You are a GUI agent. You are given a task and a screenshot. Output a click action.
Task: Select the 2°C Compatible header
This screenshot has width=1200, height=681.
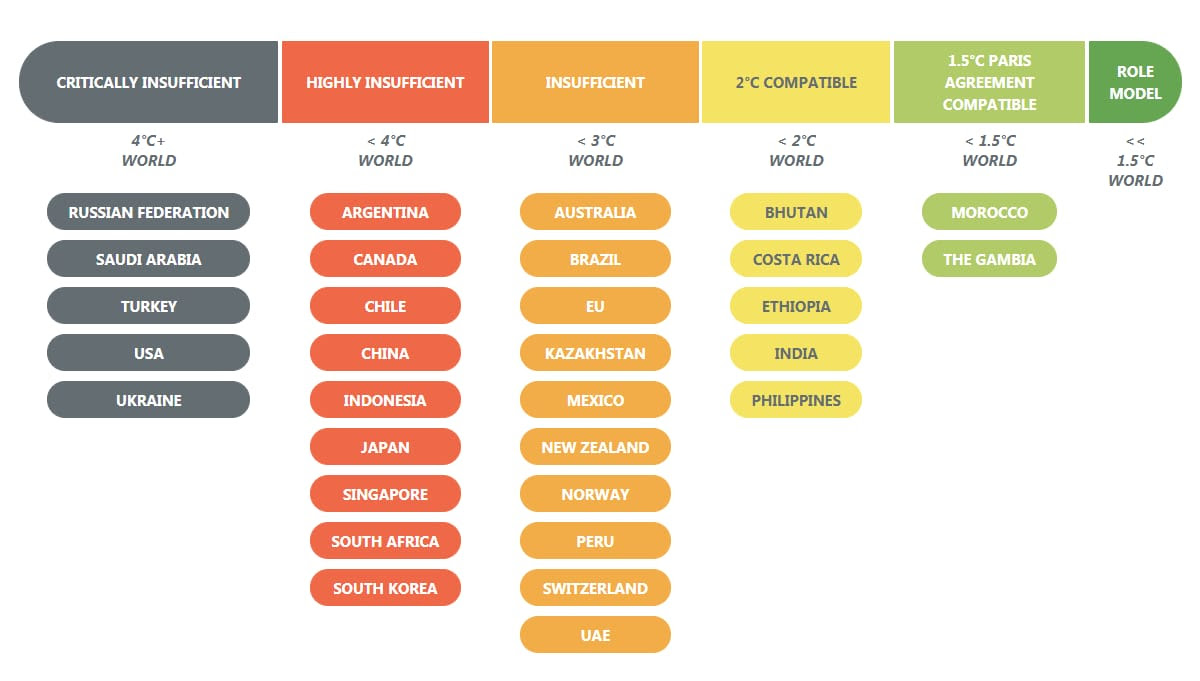(x=796, y=82)
